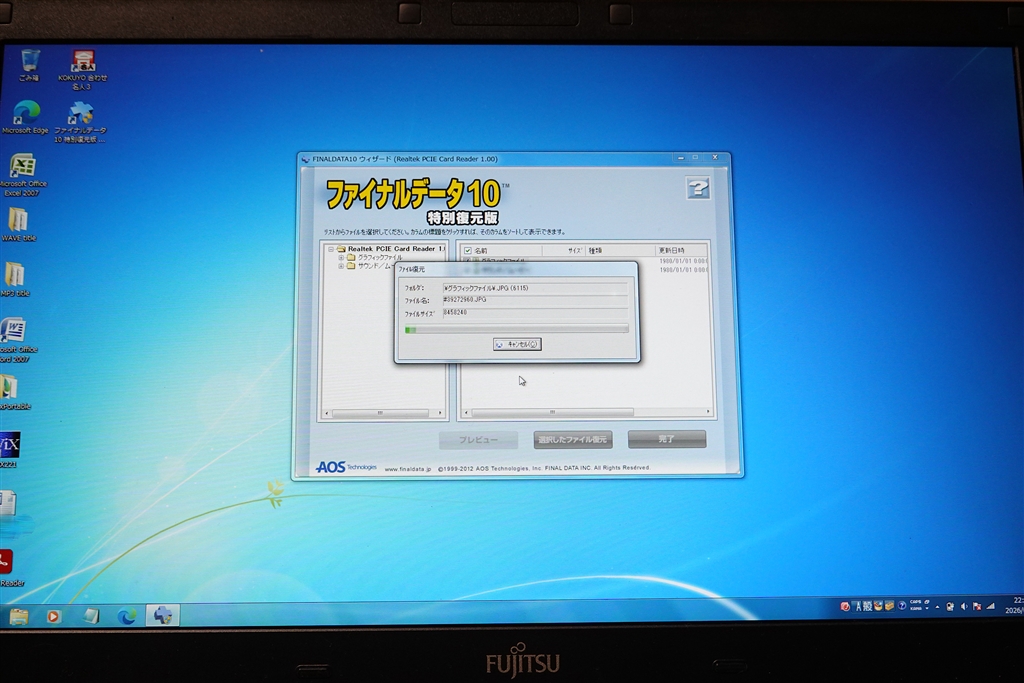Click the network signal tray icon
This screenshot has height=683, width=1024.
tap(991, 607)
